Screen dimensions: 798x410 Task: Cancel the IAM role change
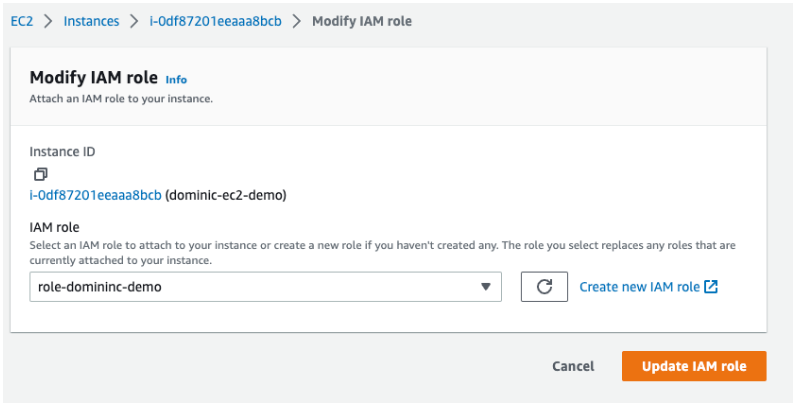click(573, 366)
